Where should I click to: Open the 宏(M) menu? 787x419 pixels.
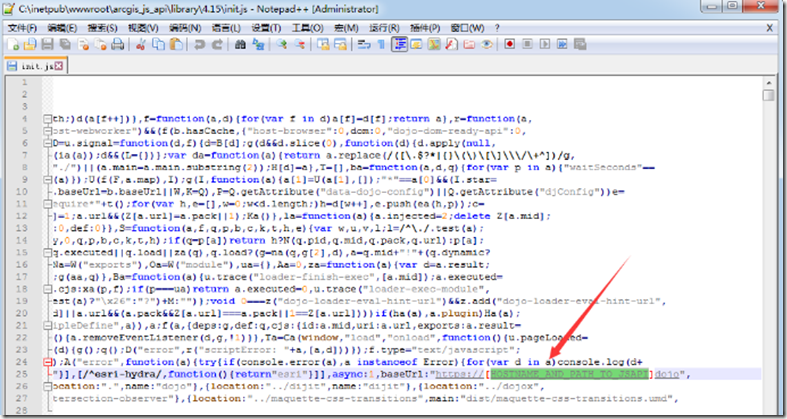[347, 28]
